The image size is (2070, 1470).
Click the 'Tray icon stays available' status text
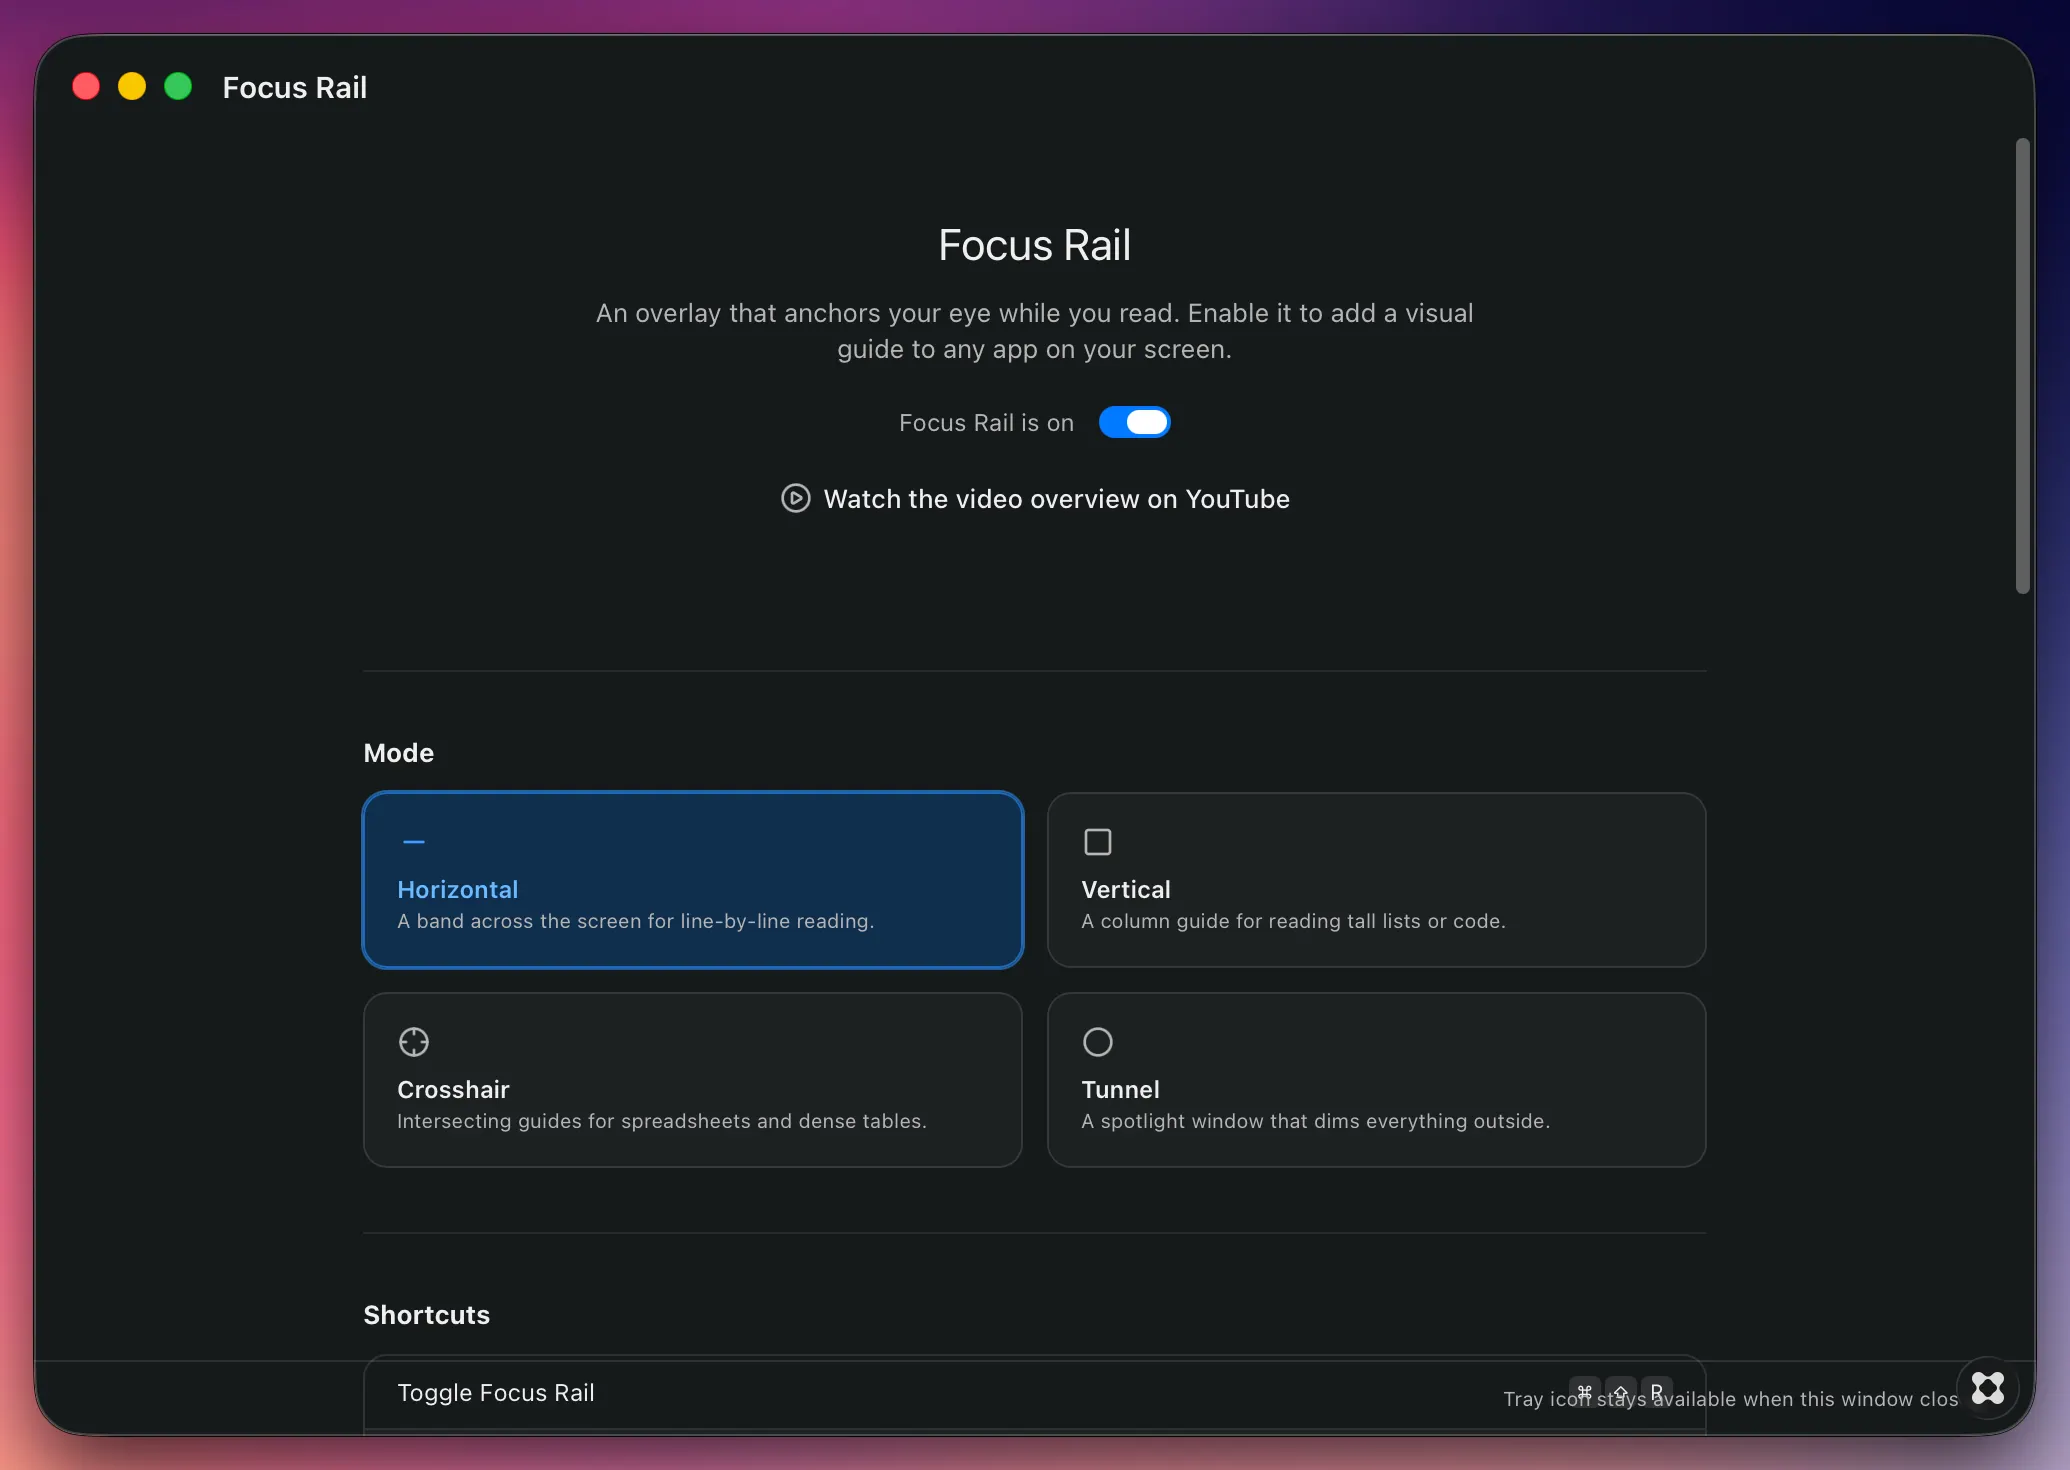tap(1731, 1399)
